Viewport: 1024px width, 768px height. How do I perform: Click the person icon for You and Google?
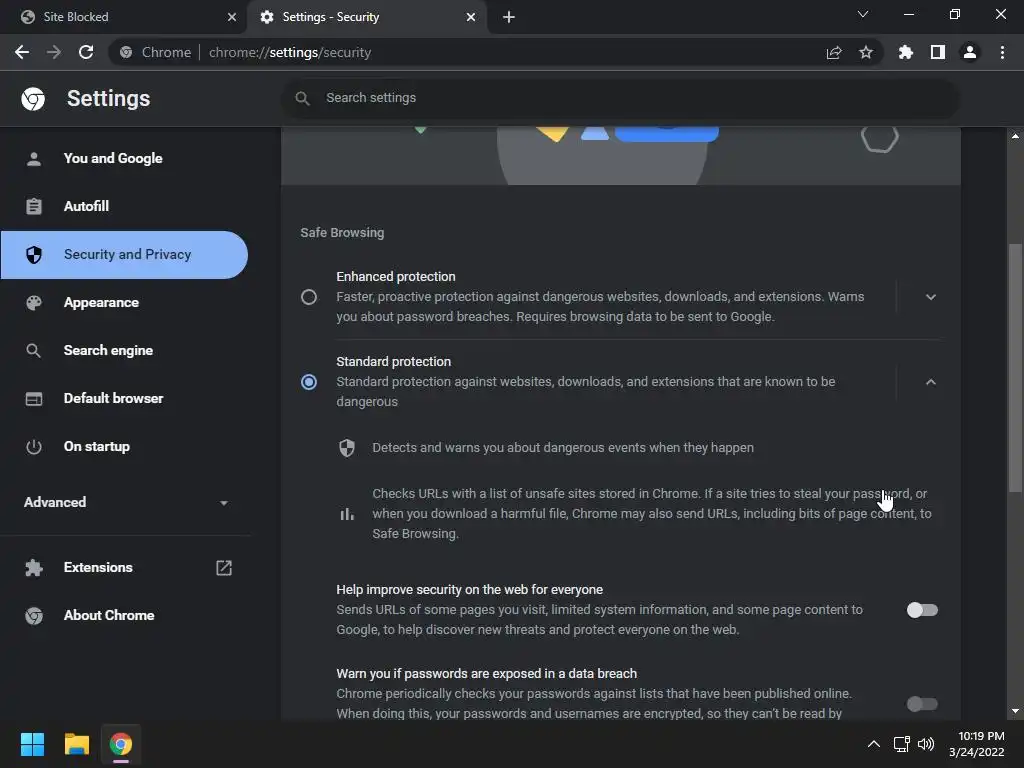click(x=34, y=159)
